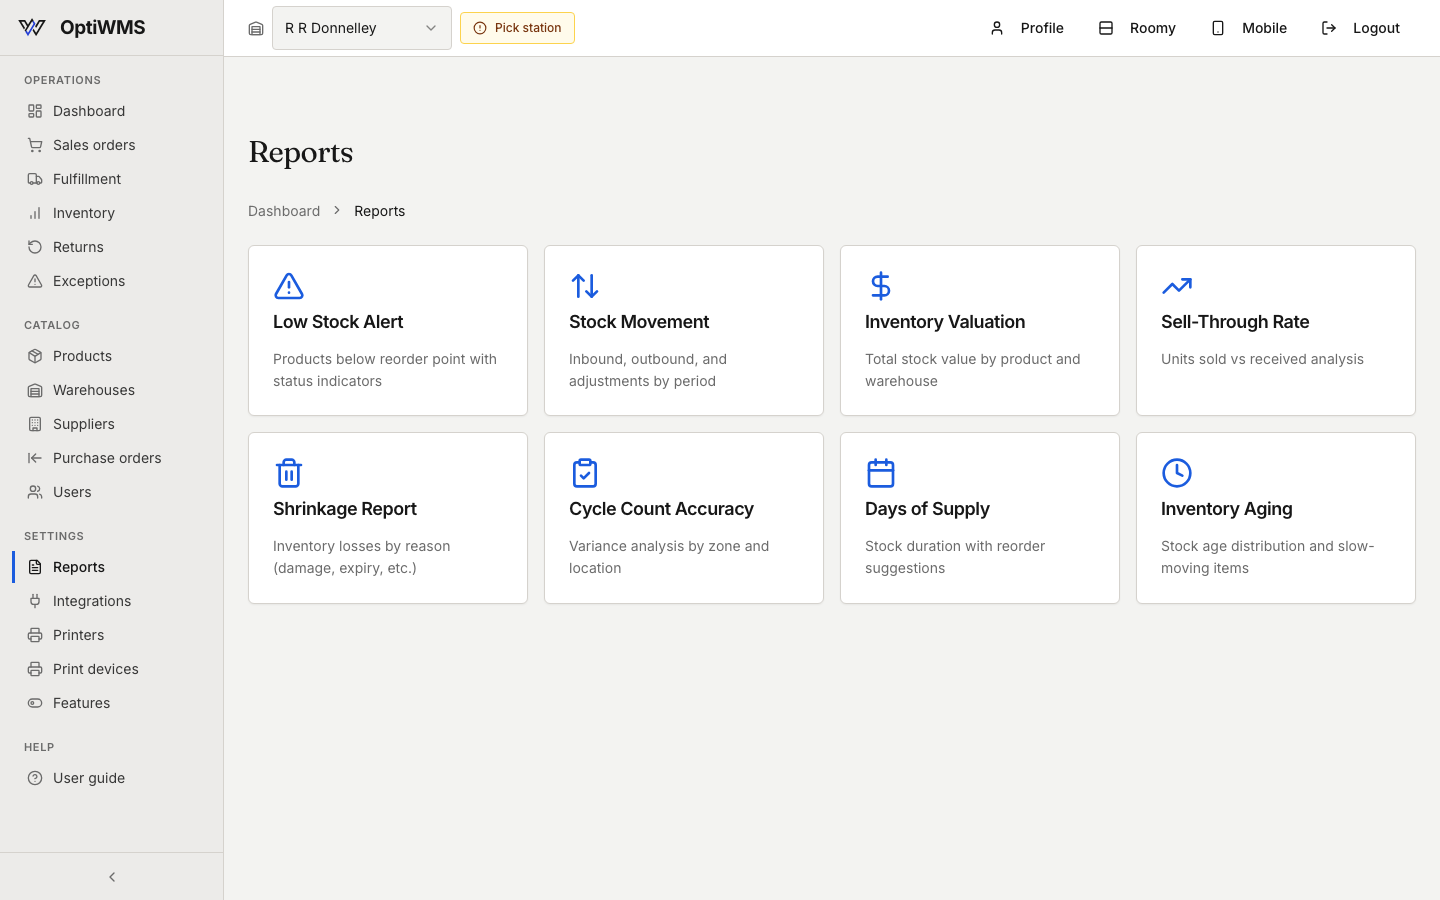Click the Dashboard breadcrumb link
1440x900 pixels.
[x=284, y=211]
